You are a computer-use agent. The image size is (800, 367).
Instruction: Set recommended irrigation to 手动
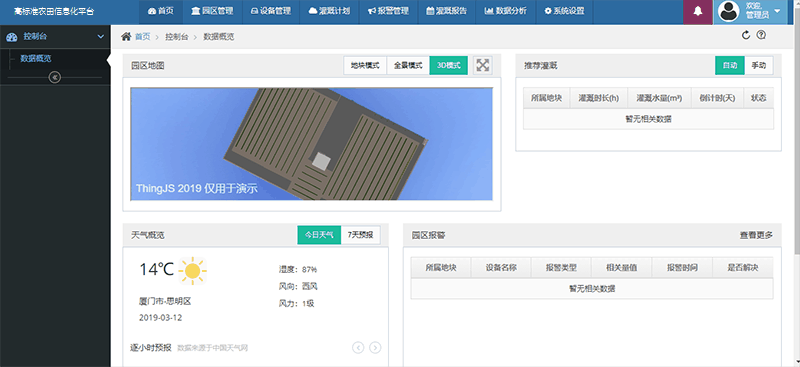pyautogui.click(x=759, y=65)
